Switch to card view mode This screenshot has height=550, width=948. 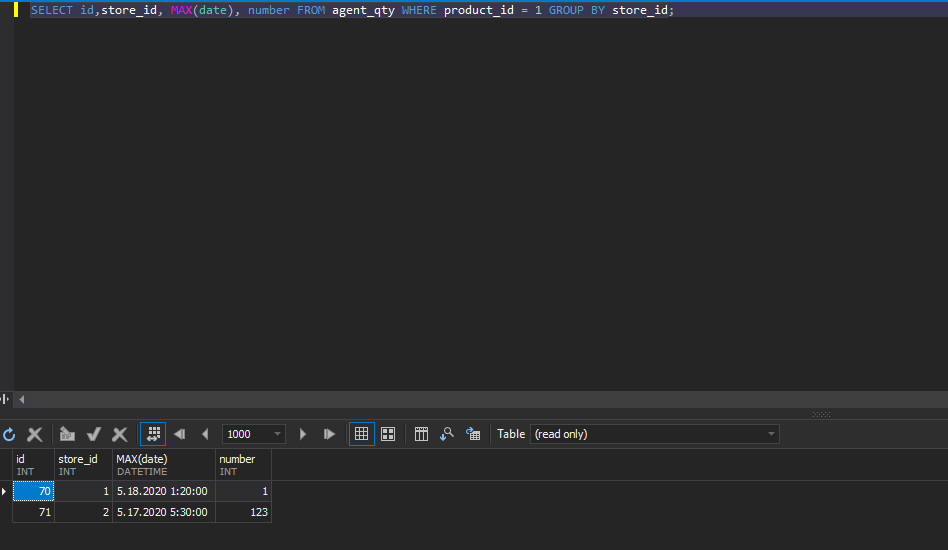tap(388, 434)
